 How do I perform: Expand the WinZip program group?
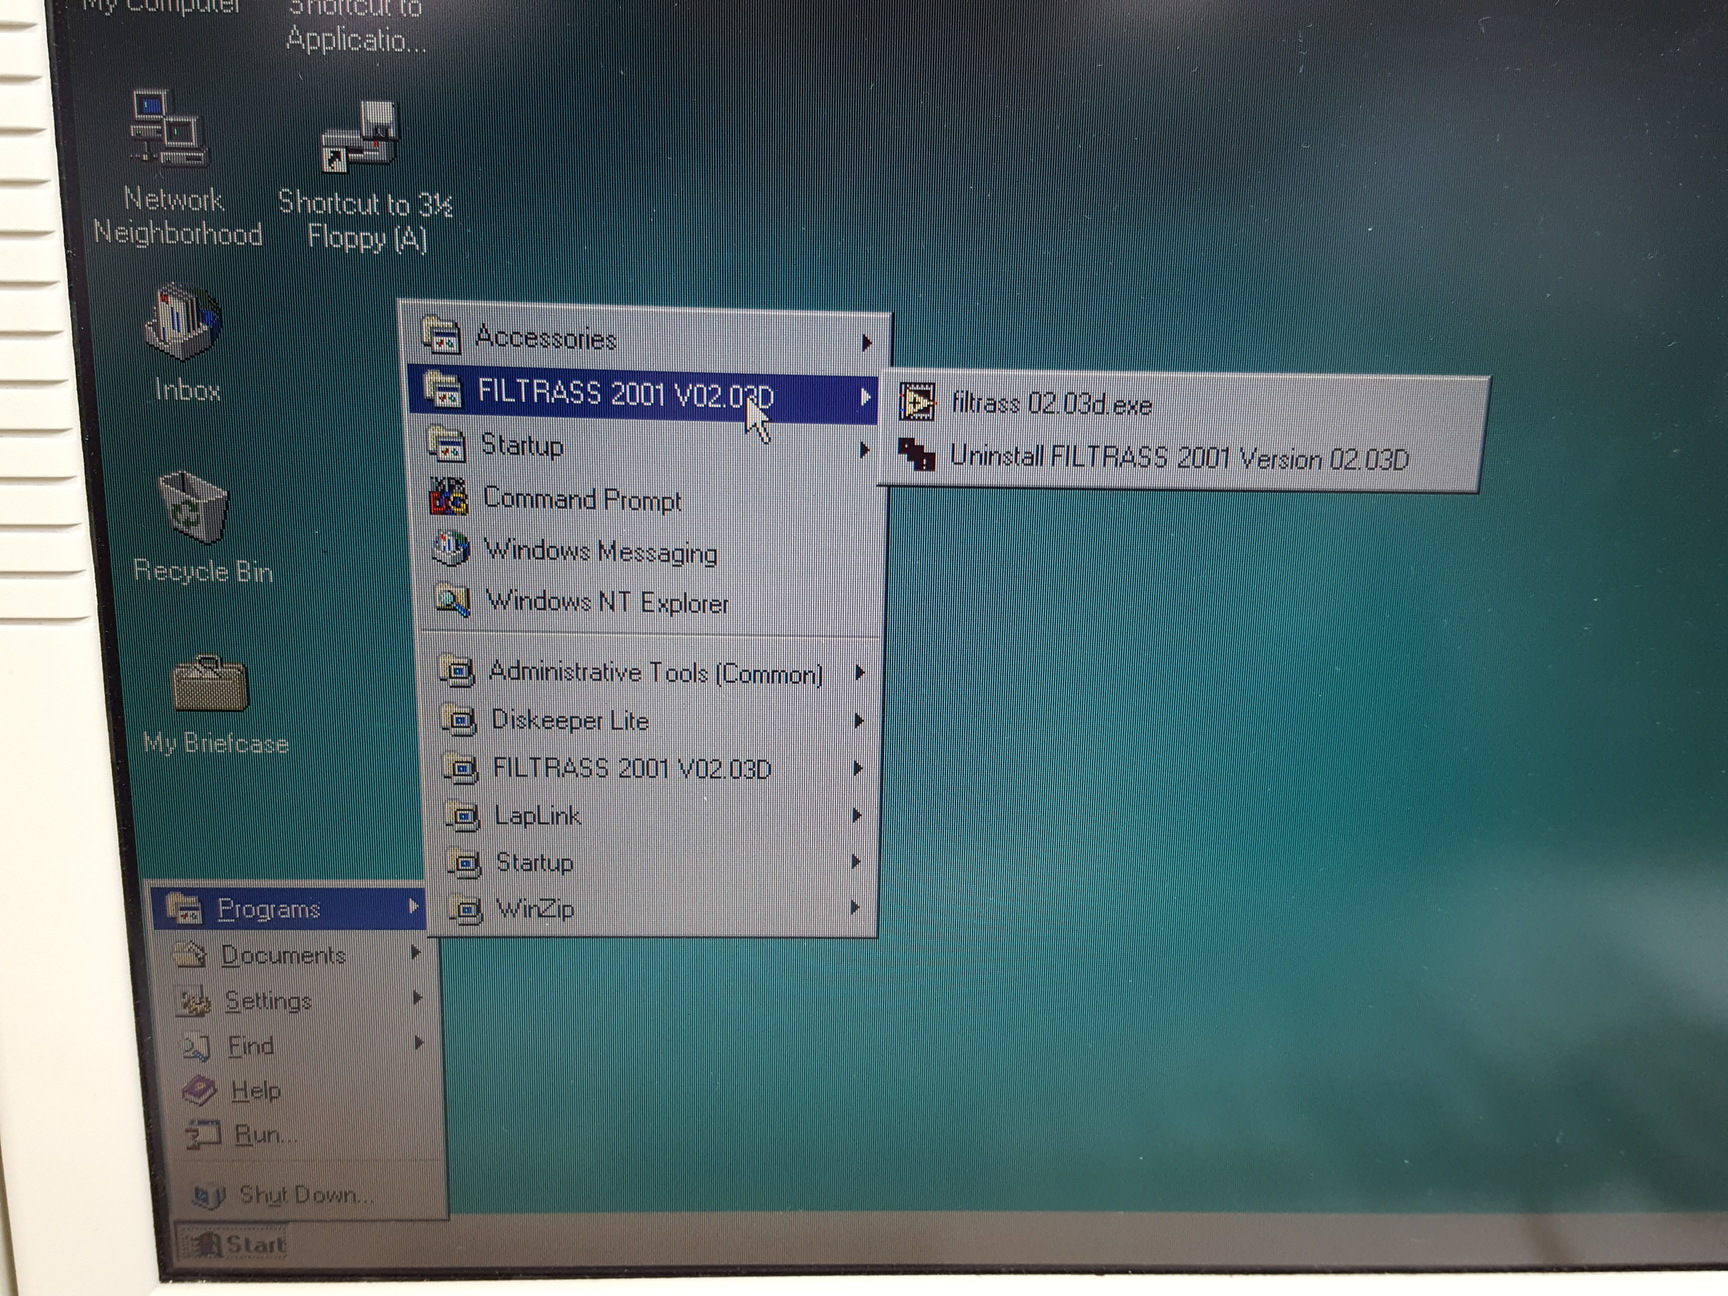[x=535, y=909]
